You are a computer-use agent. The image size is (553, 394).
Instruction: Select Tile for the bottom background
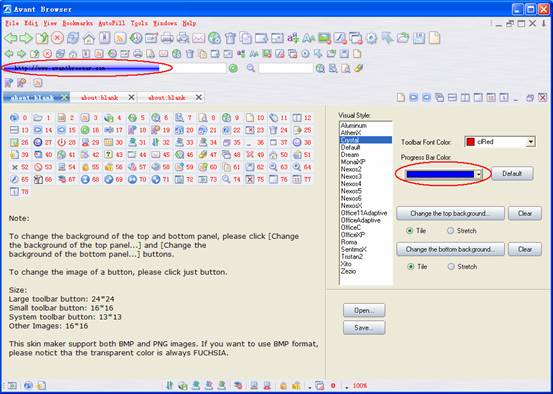pyautogui.click(x=410, y=267)
